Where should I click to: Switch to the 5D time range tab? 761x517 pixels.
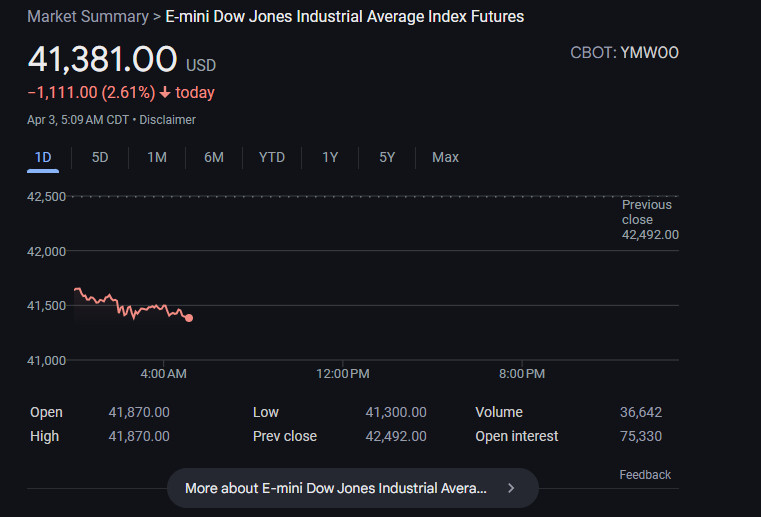coord(100,157)
